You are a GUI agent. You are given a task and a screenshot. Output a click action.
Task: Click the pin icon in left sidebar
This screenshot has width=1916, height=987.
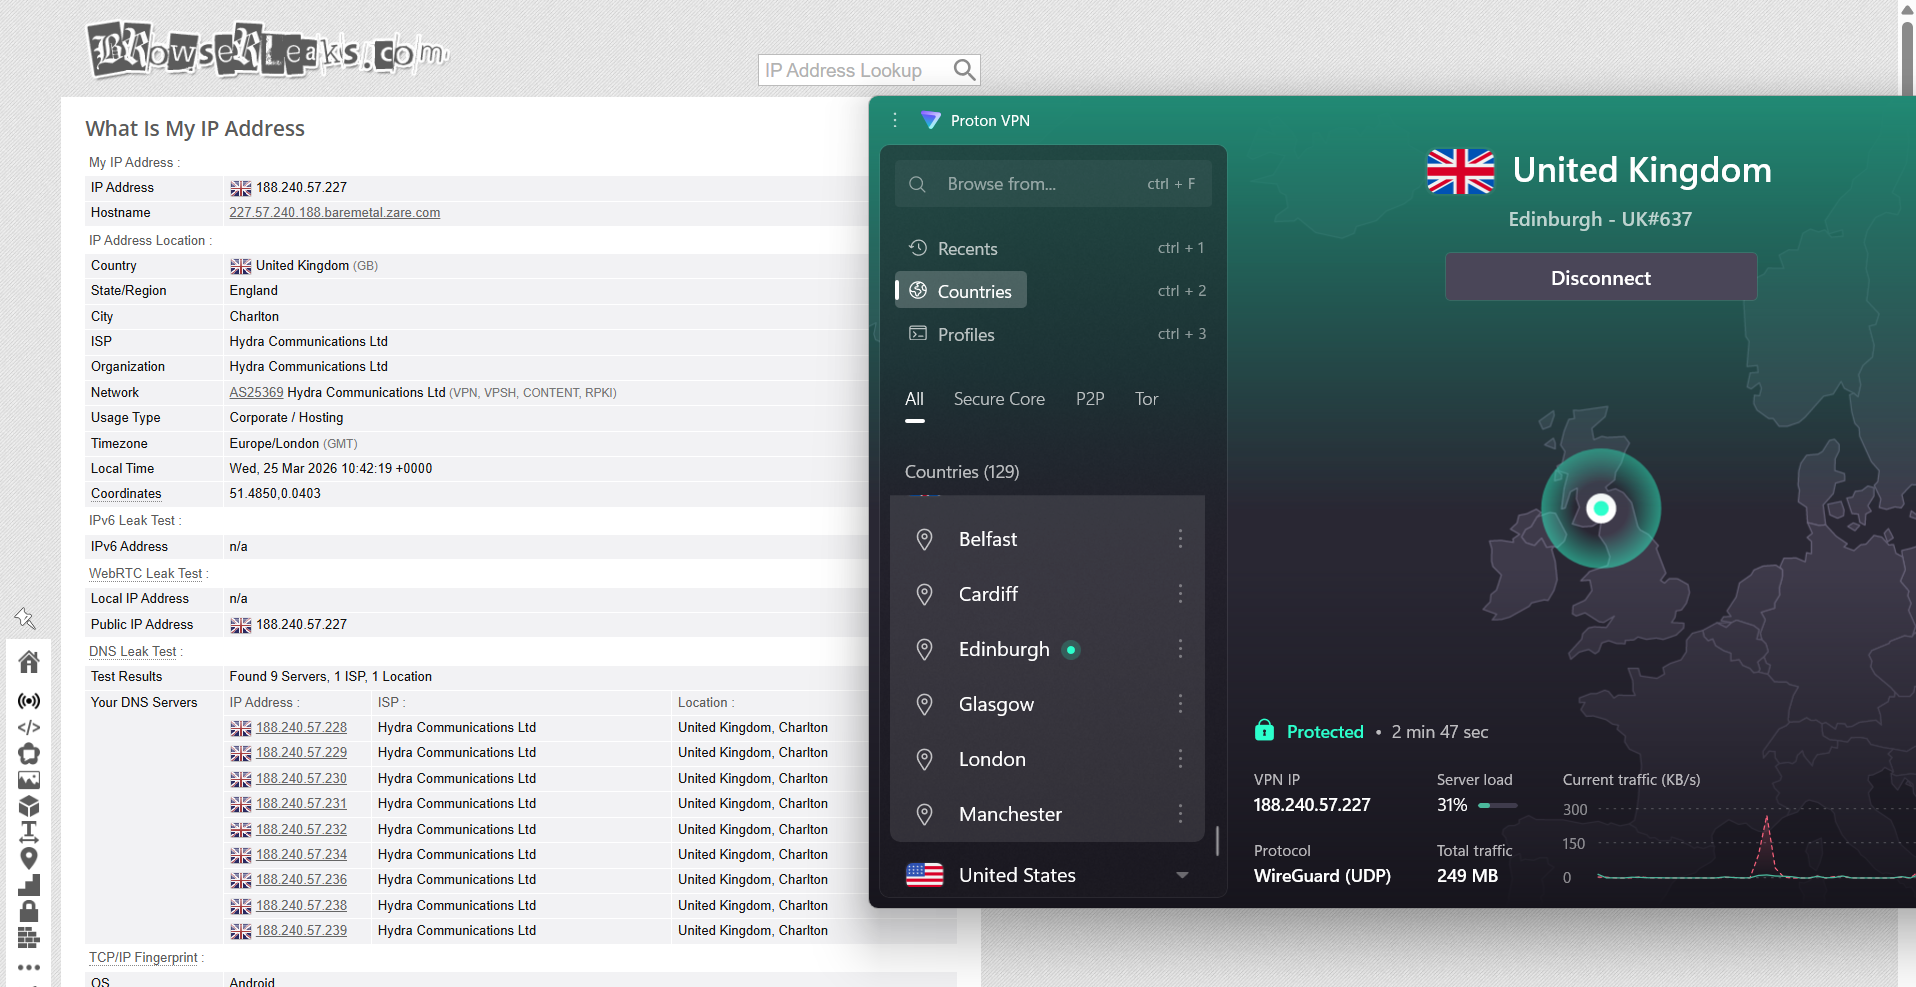coord(25,619)
